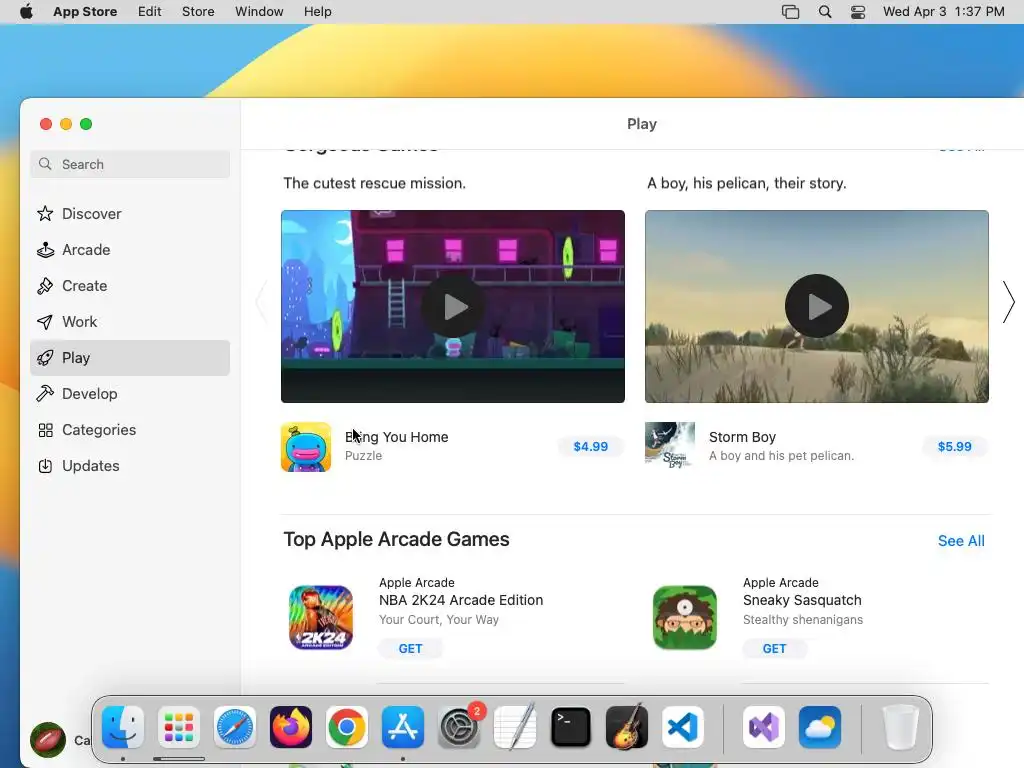
Task: Open the Apple menu
Action: (26, 11)
